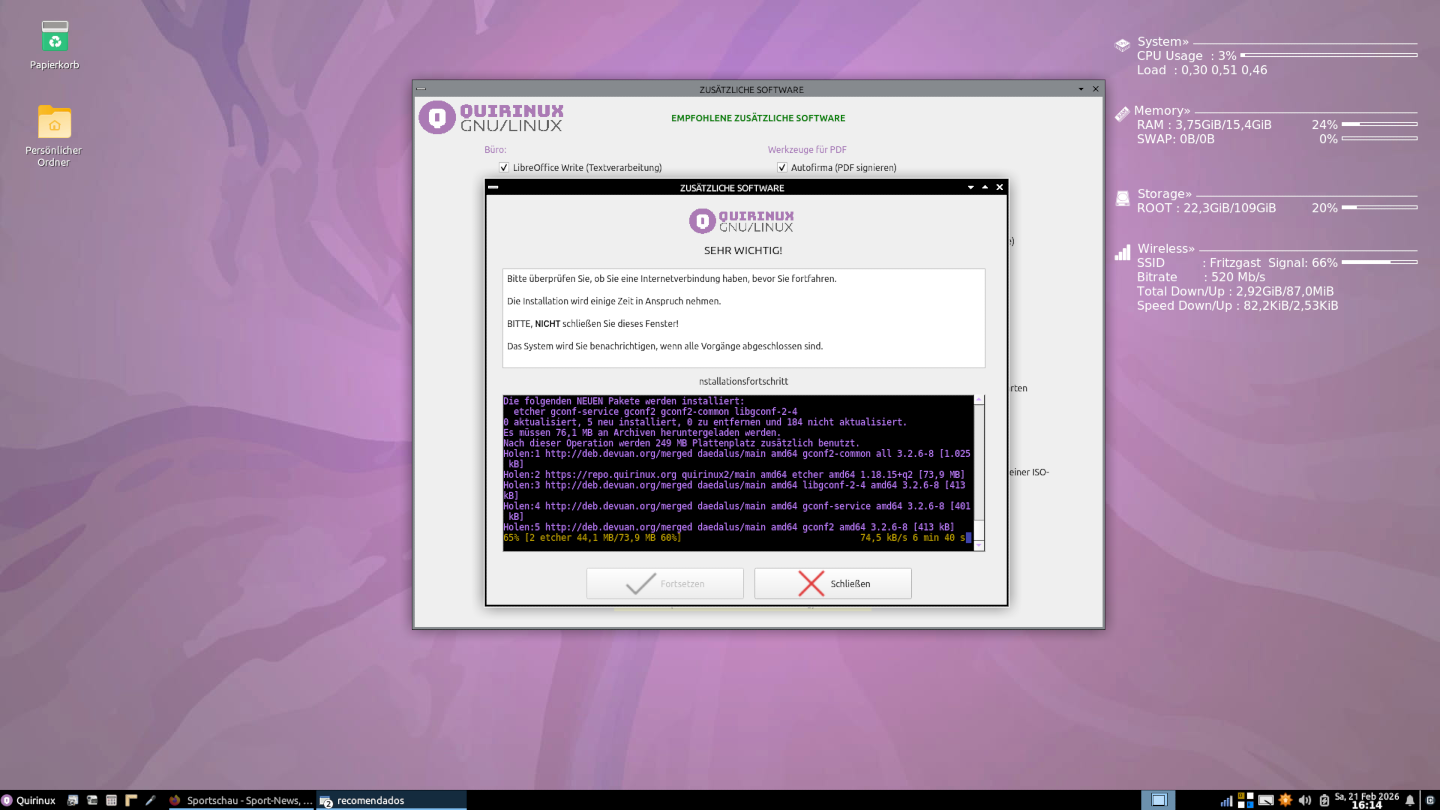
Task: Open the Papierkorb trash icon
Action: point(55,38)
